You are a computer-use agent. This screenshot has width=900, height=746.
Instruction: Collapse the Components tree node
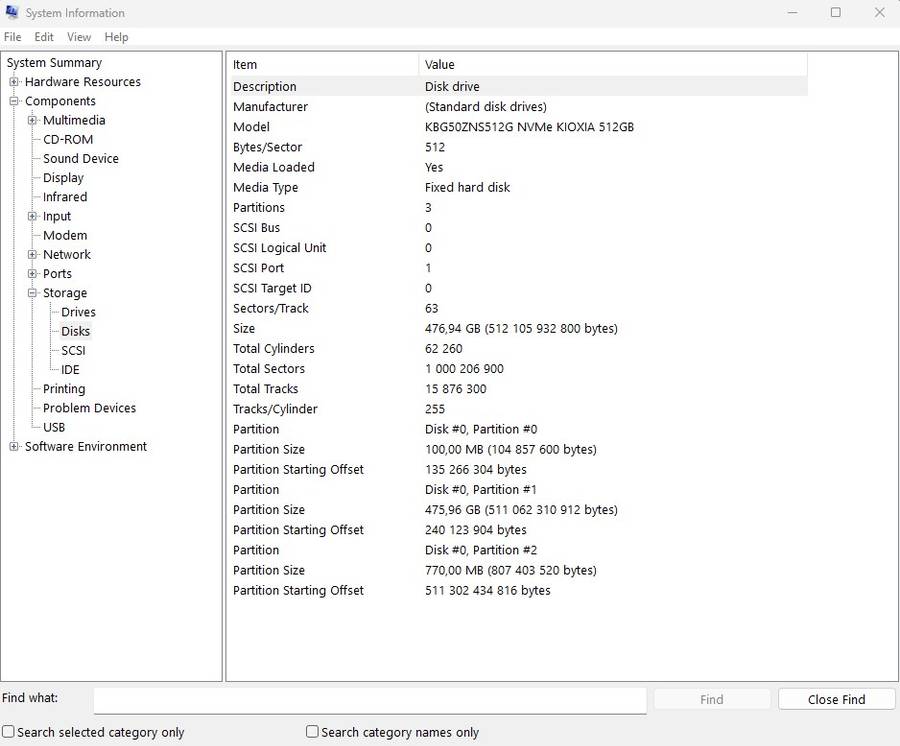[14, 101]
